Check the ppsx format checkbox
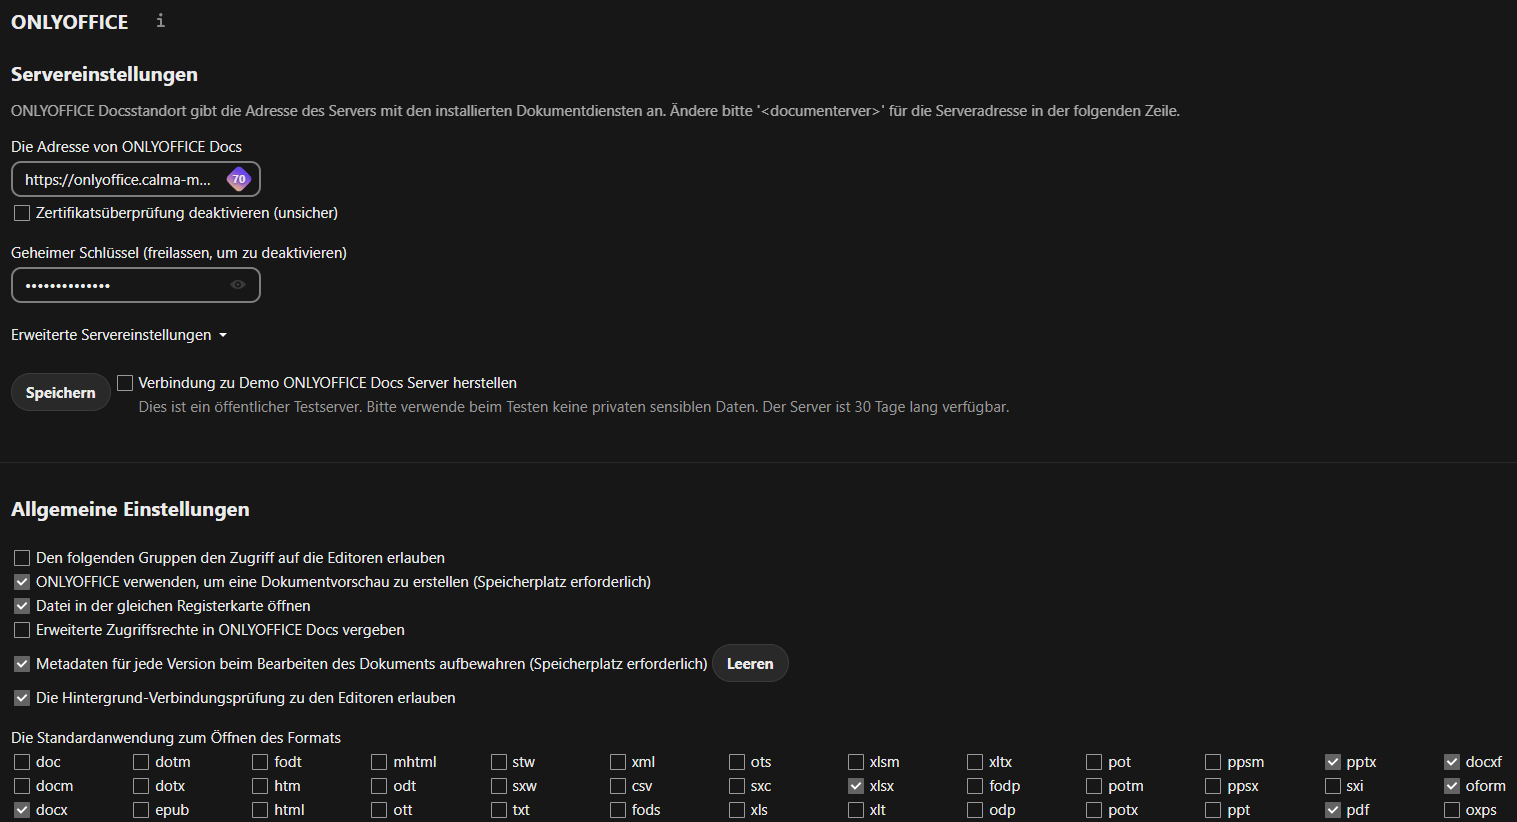 click(x=1213, y=786)
